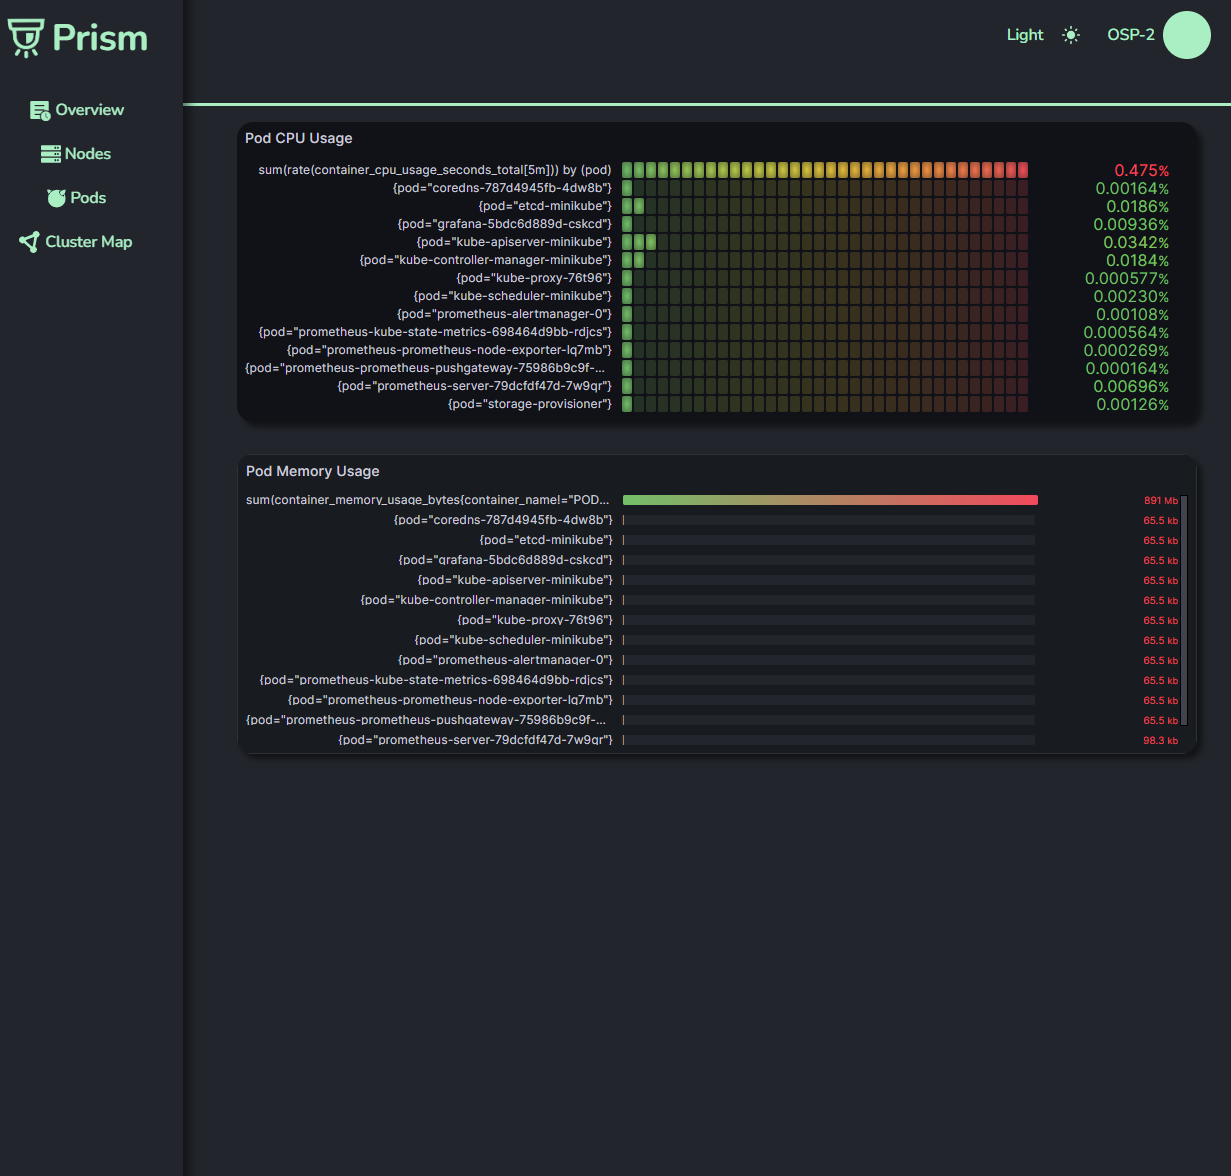Select prometheus-server-79dcfdf47d-7w9qr in Memory panel

(x=475, y=740)
